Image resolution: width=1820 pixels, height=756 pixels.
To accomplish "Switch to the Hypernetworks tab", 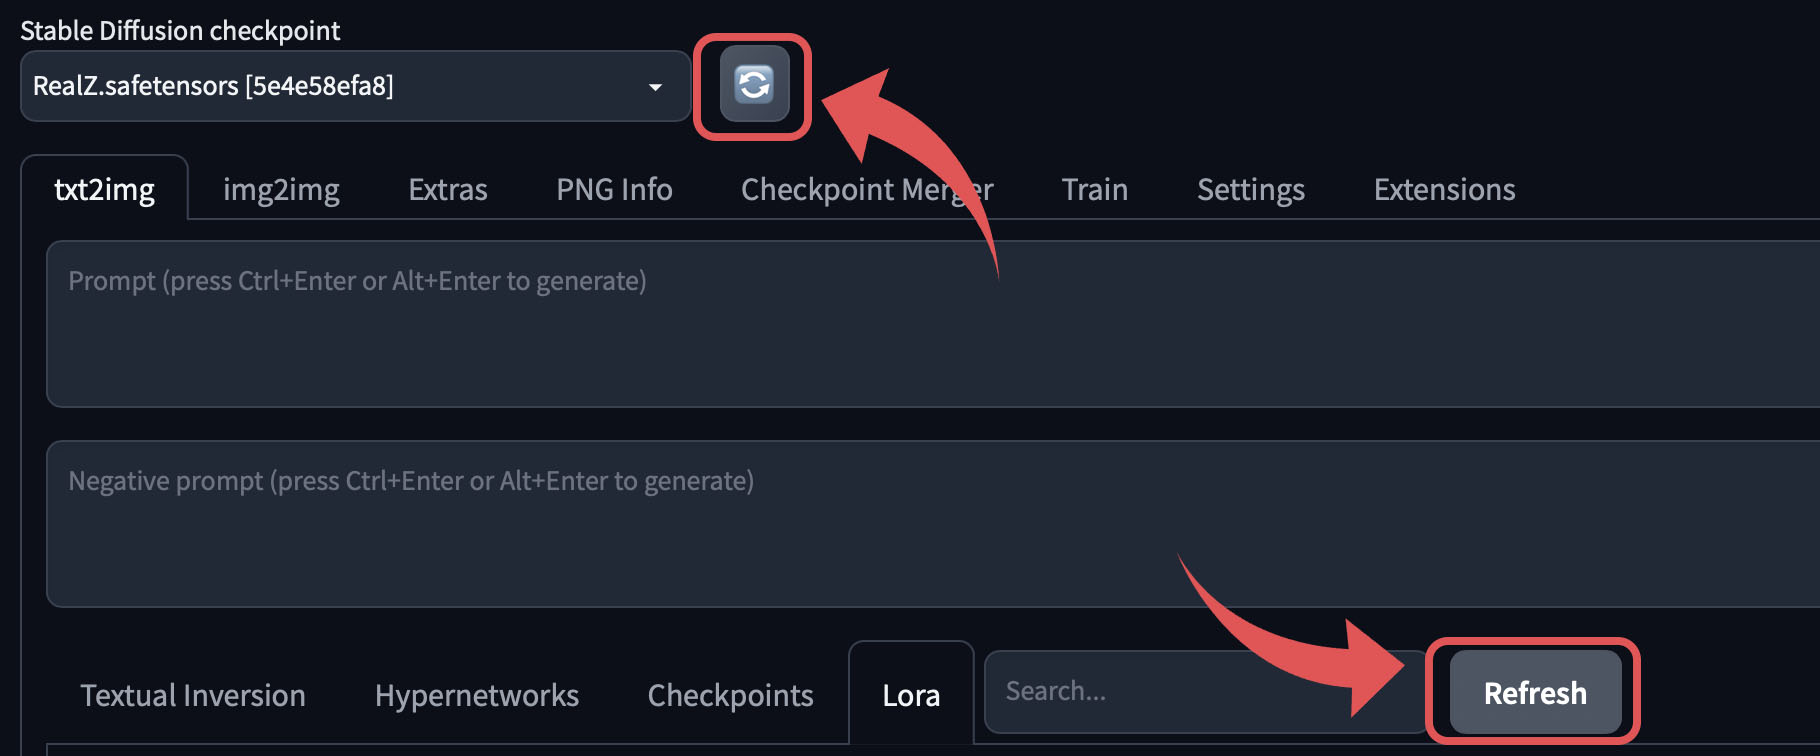I will tap(476, 695).
